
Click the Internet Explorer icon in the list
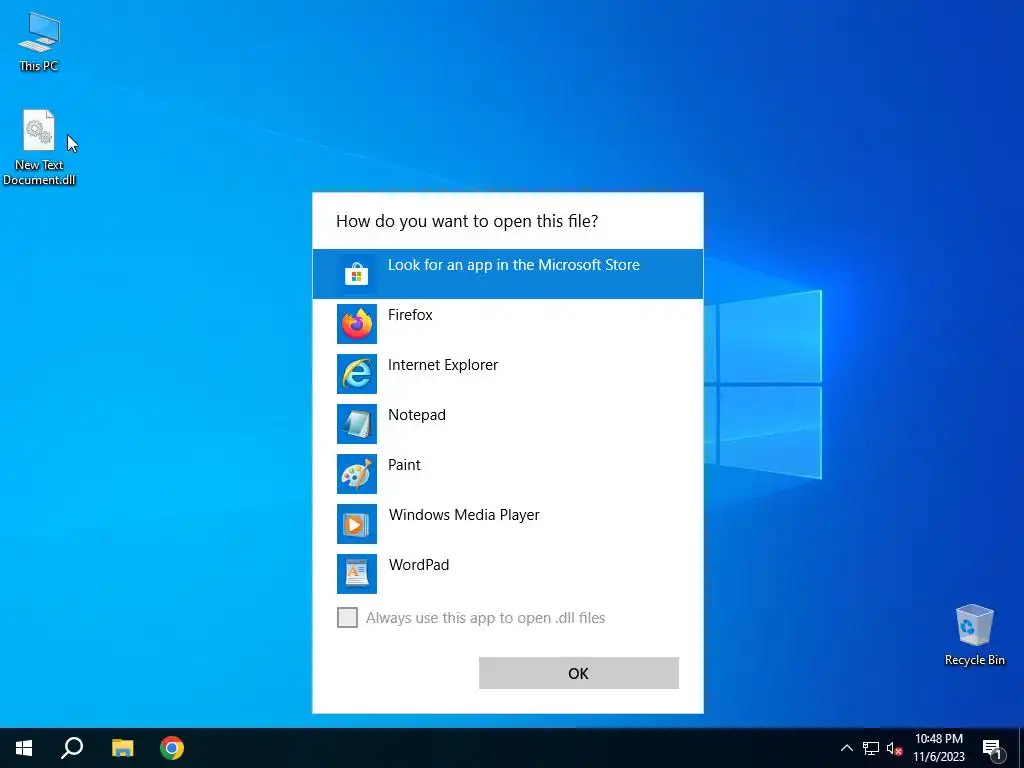click(357, 374)
